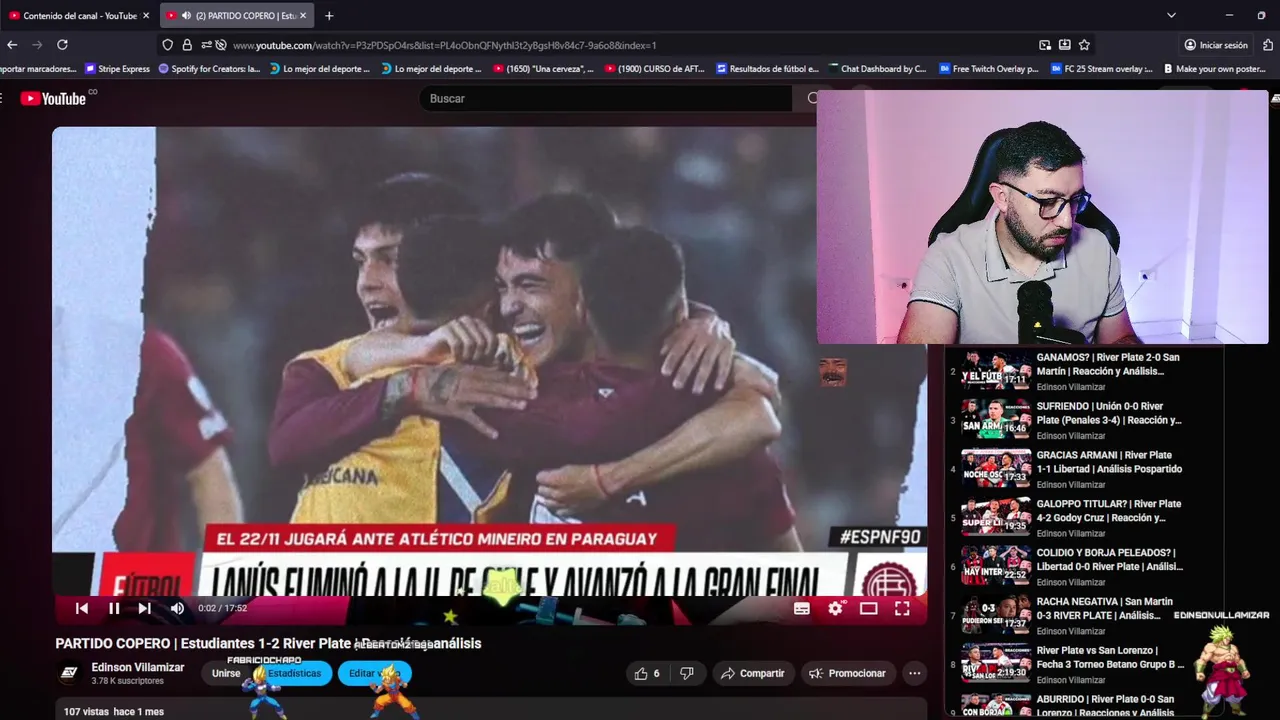This screenshot has width=1280, height=720.
Task: Click the Unirse button
Action: 226,673
